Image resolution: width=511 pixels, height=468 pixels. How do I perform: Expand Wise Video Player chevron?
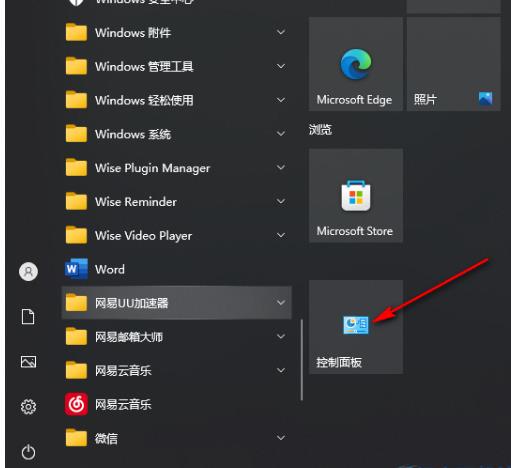pyautogui.click(x=281, y=235)
